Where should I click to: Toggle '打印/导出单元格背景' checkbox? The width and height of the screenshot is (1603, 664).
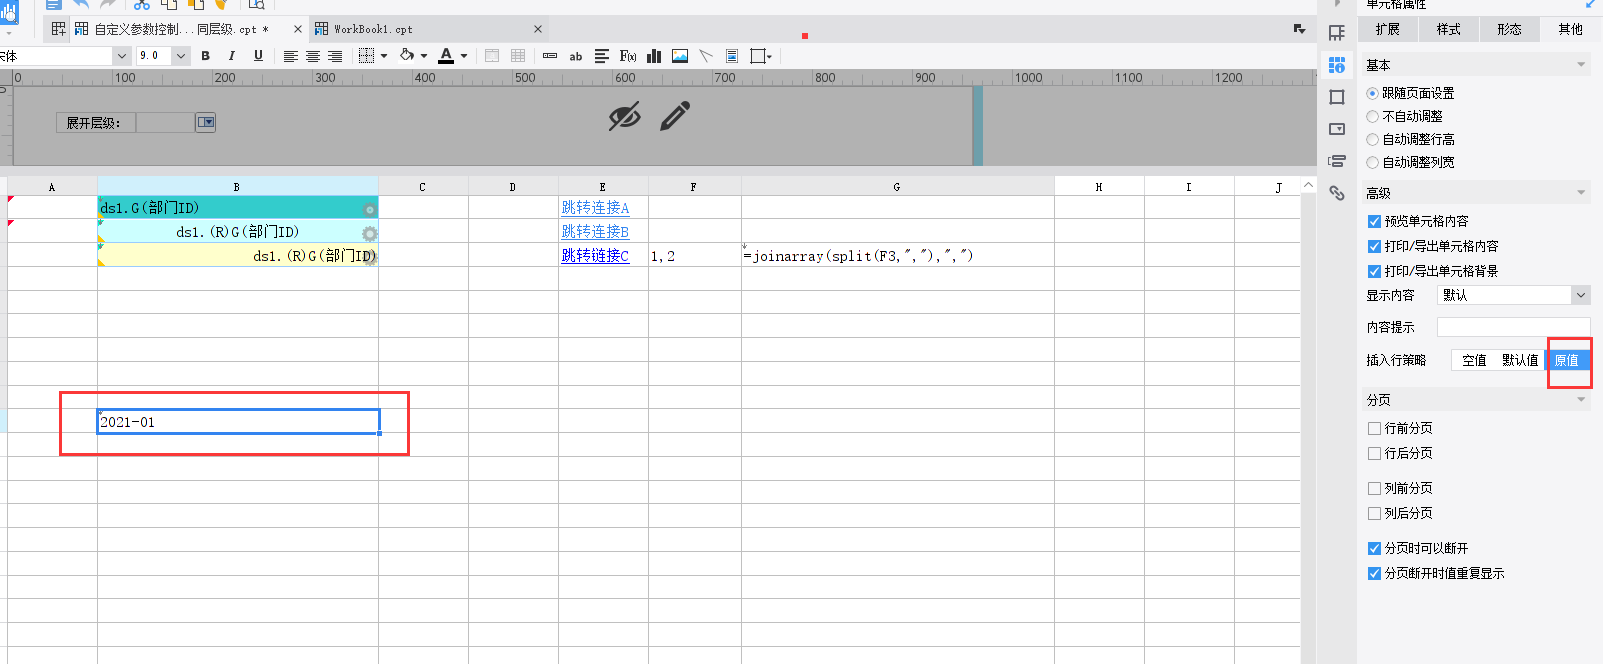pyautogui.click(x=1374, y=271)
